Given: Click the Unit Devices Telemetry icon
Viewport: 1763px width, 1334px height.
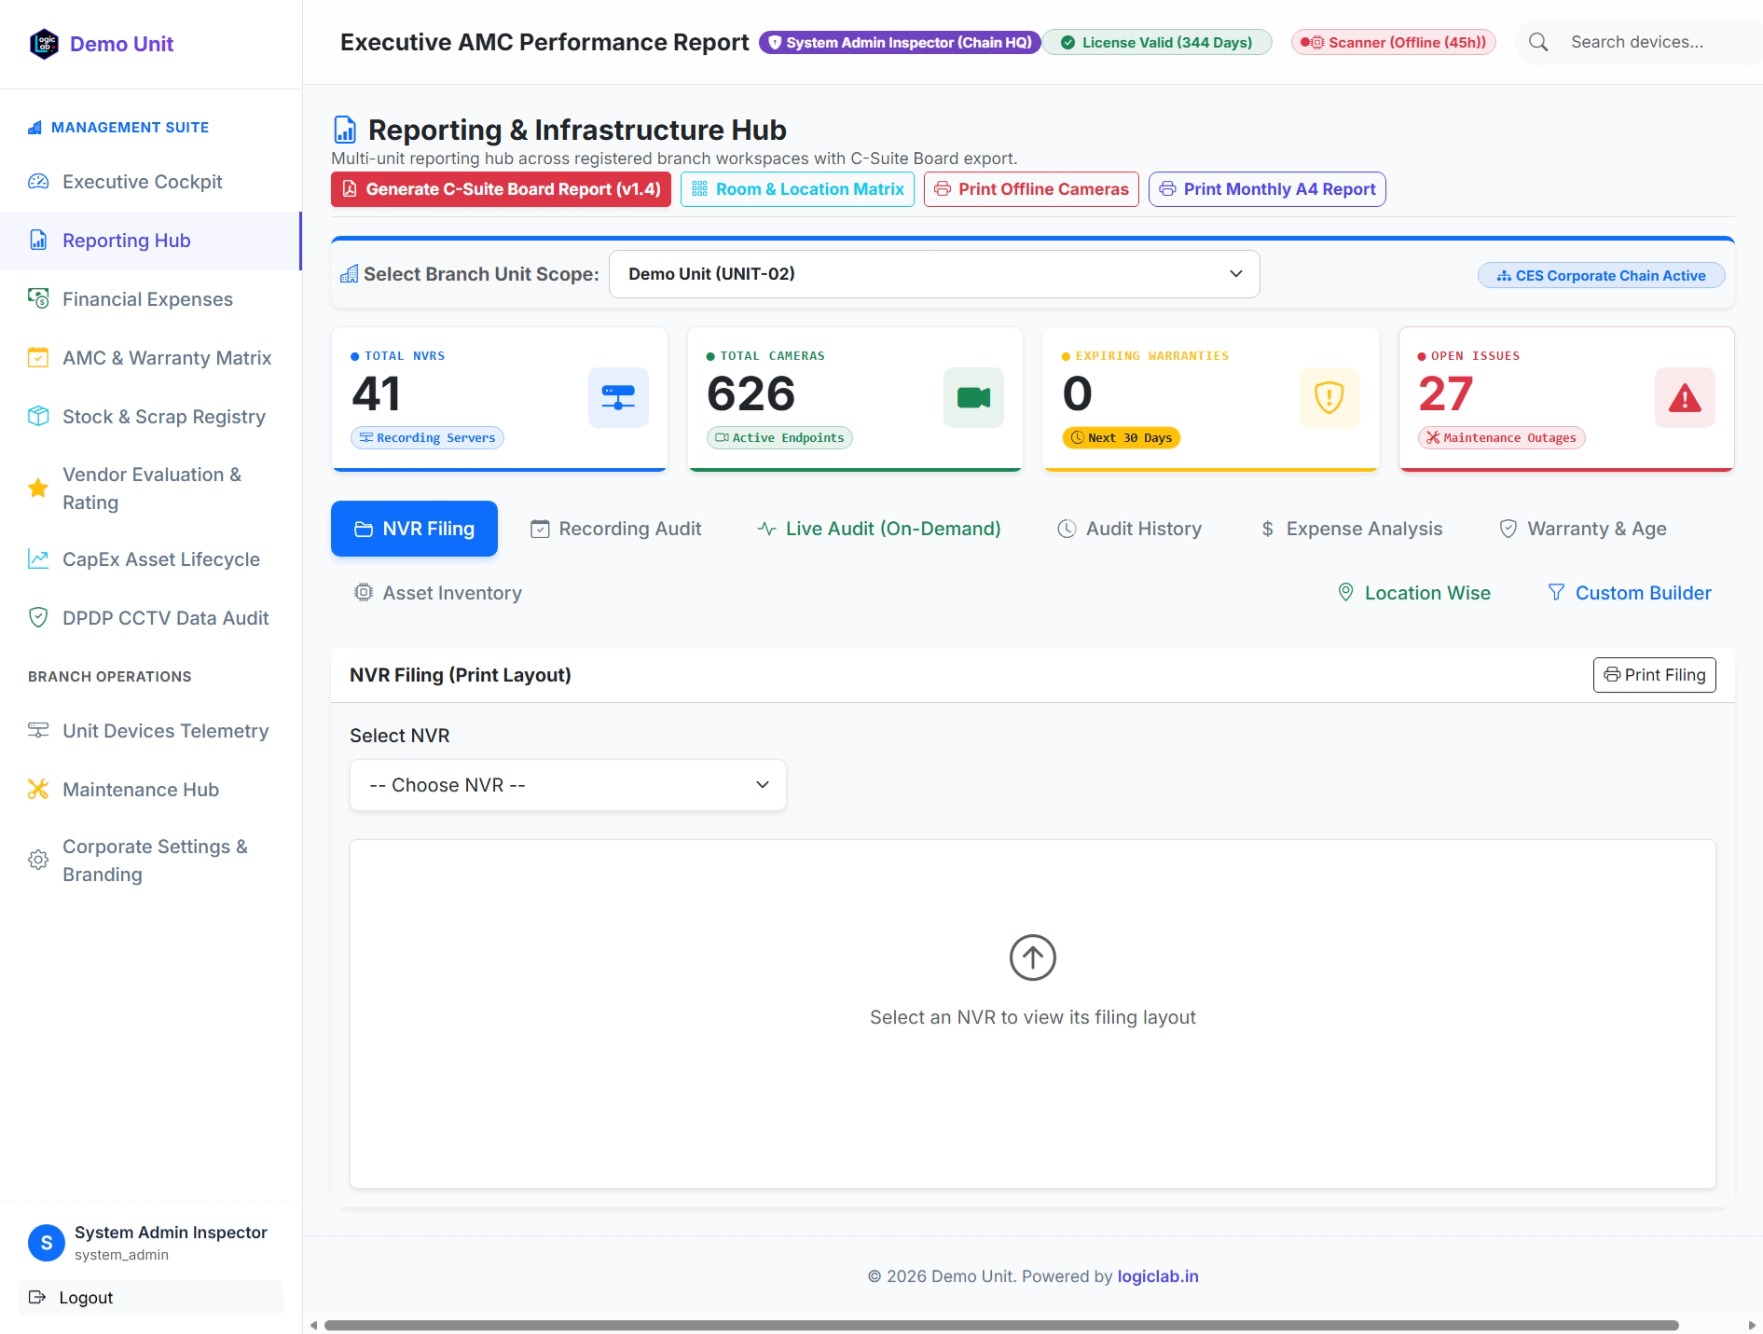Looking at the screenshot, I should pos(38,731).
